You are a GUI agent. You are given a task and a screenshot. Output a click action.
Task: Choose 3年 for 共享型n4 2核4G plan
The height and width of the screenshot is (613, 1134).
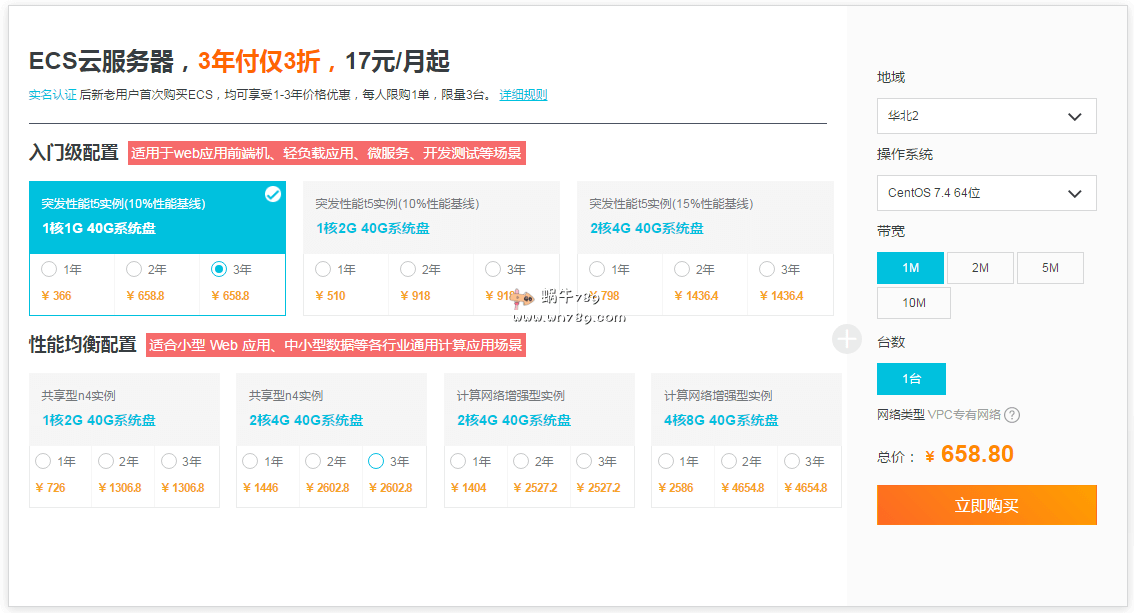click(376, 461)
